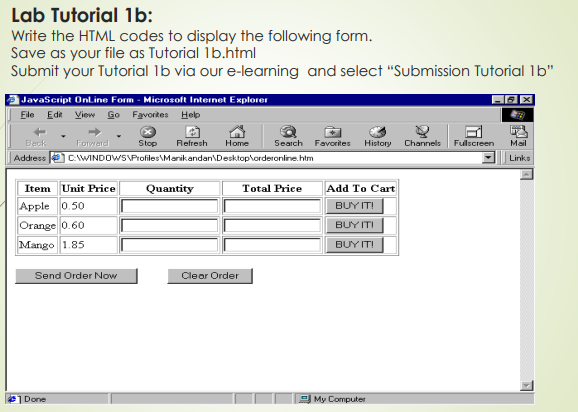The width and height of the screenshot is (578, 412).
Task: Click the Windows logo throbber icon
Action: pos(518,115)
